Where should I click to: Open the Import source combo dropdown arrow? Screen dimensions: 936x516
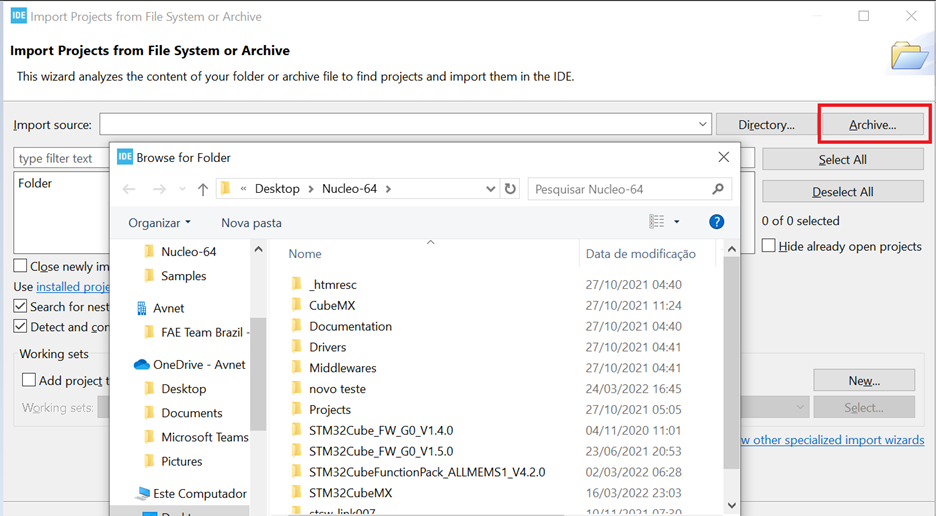703,124
